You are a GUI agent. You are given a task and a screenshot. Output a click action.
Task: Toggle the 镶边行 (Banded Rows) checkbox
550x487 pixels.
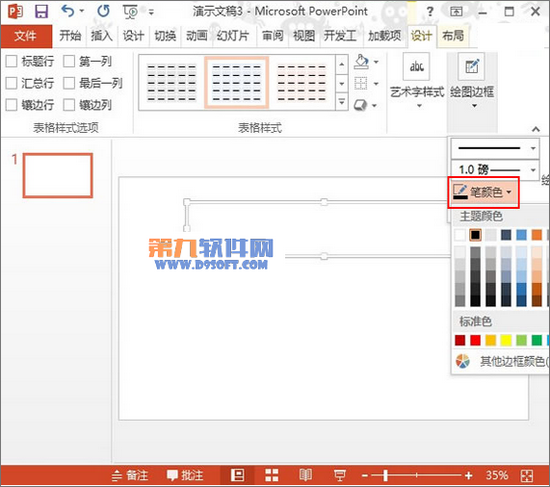pyautogui.click(x=11, y=105)
